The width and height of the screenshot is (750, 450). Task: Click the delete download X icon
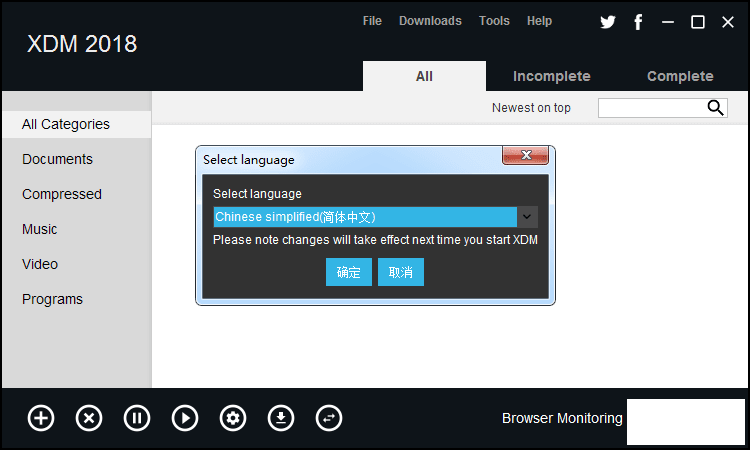tap(89, 418)
